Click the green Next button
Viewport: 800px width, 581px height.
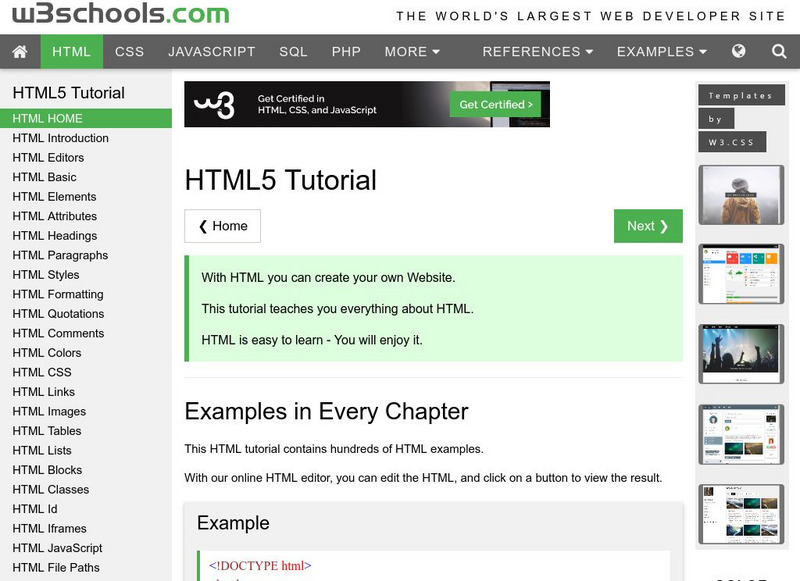tap(648, 226)
